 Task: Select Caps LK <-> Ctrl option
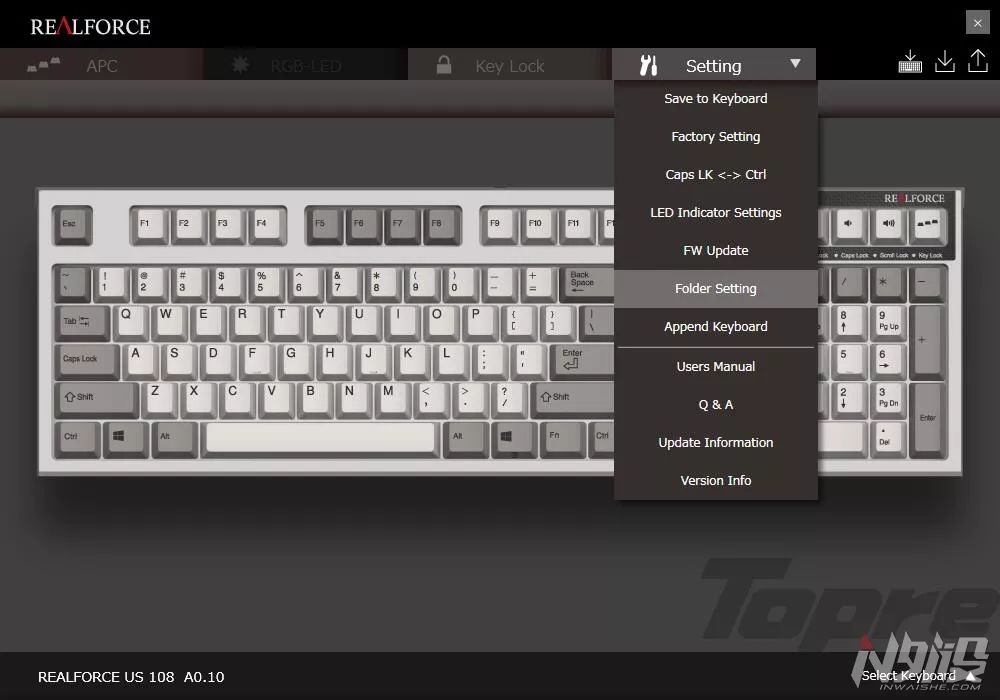click(x=716, y=175)
